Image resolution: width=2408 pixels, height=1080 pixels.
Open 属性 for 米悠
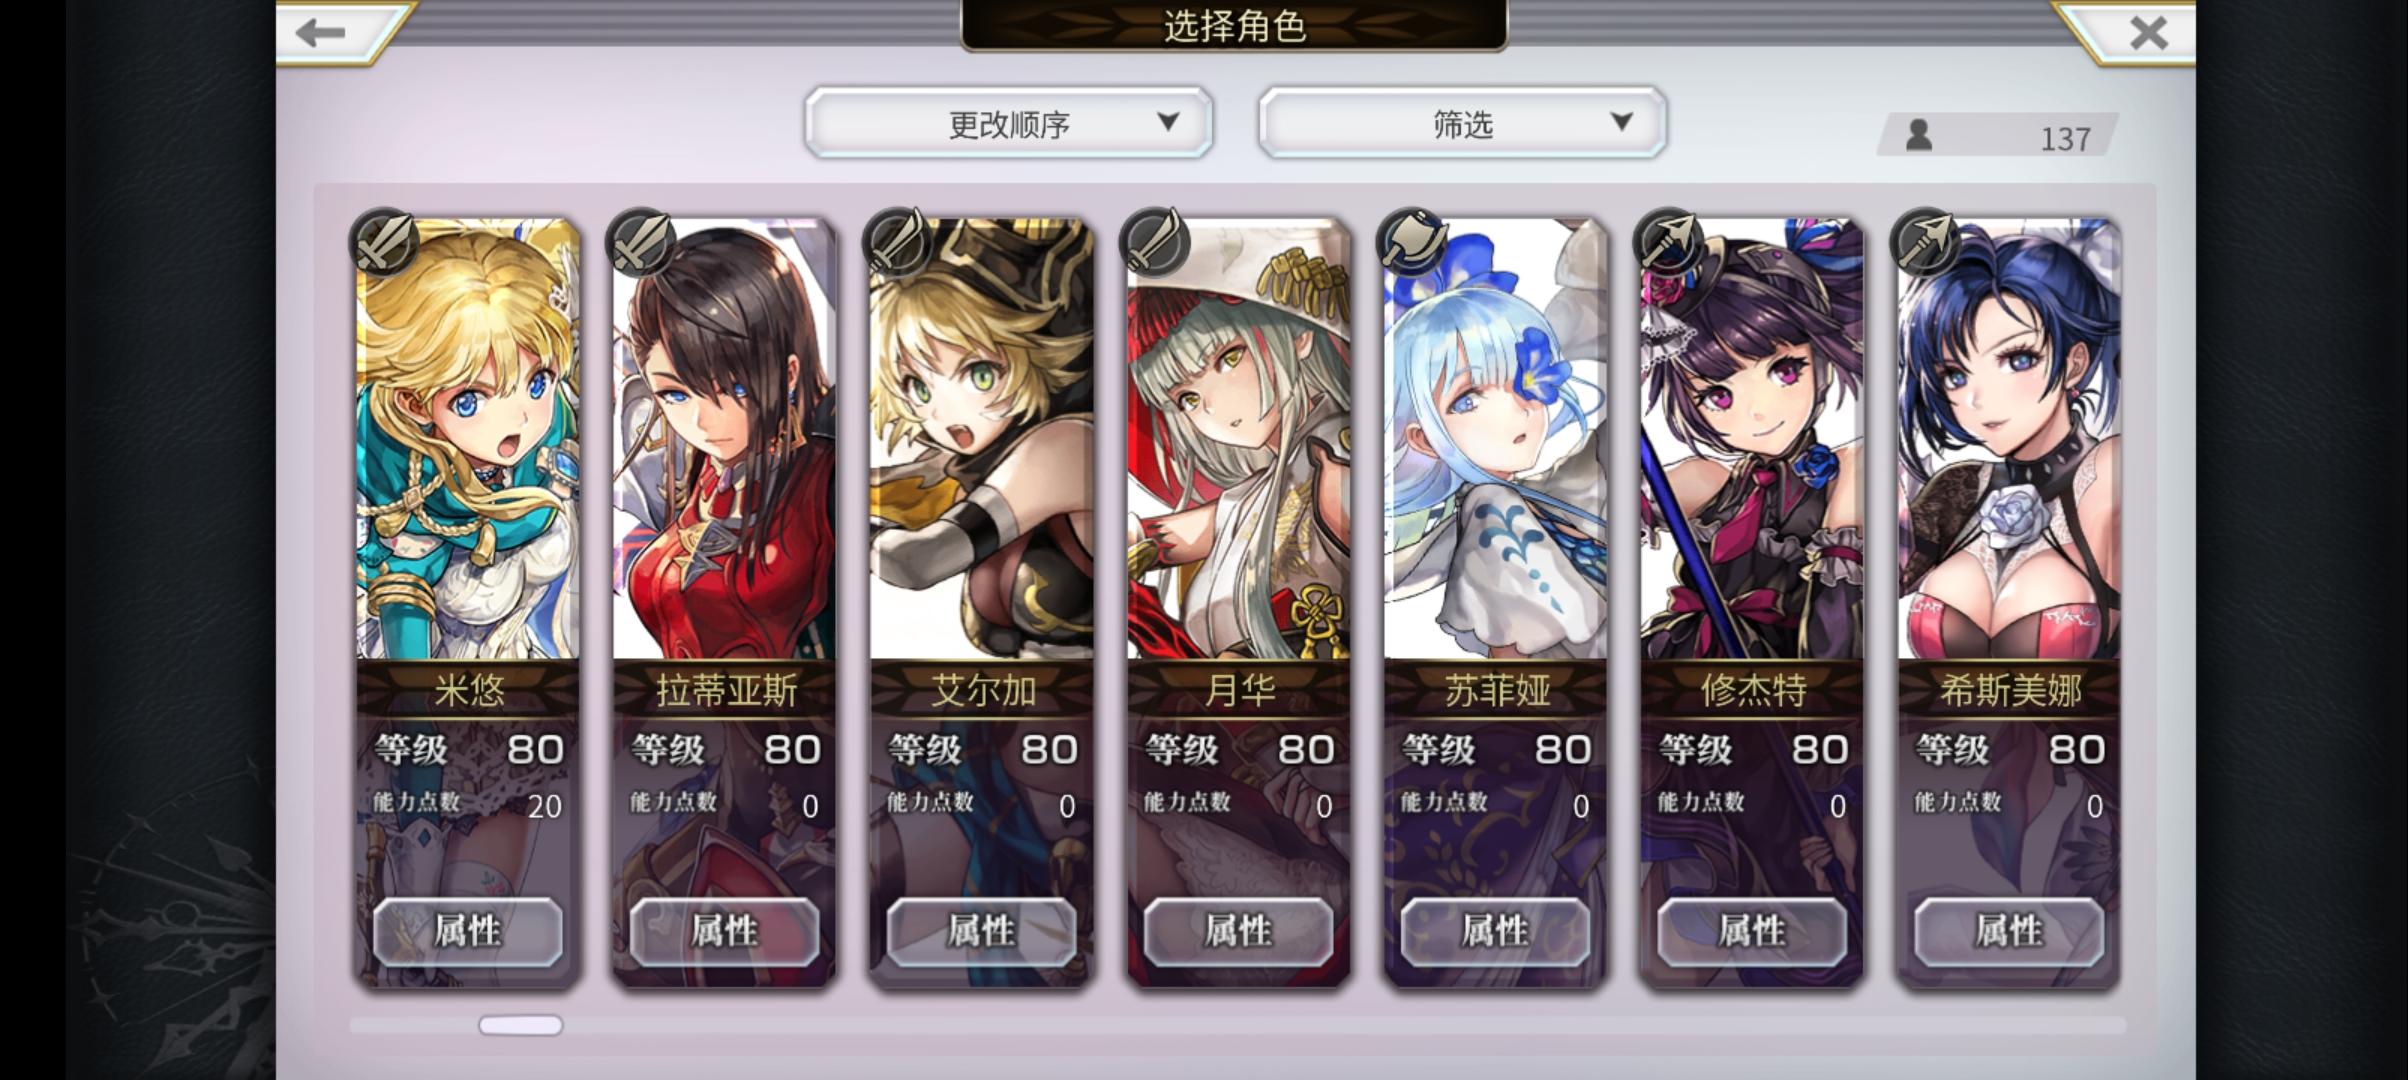(x=468, y=932)
